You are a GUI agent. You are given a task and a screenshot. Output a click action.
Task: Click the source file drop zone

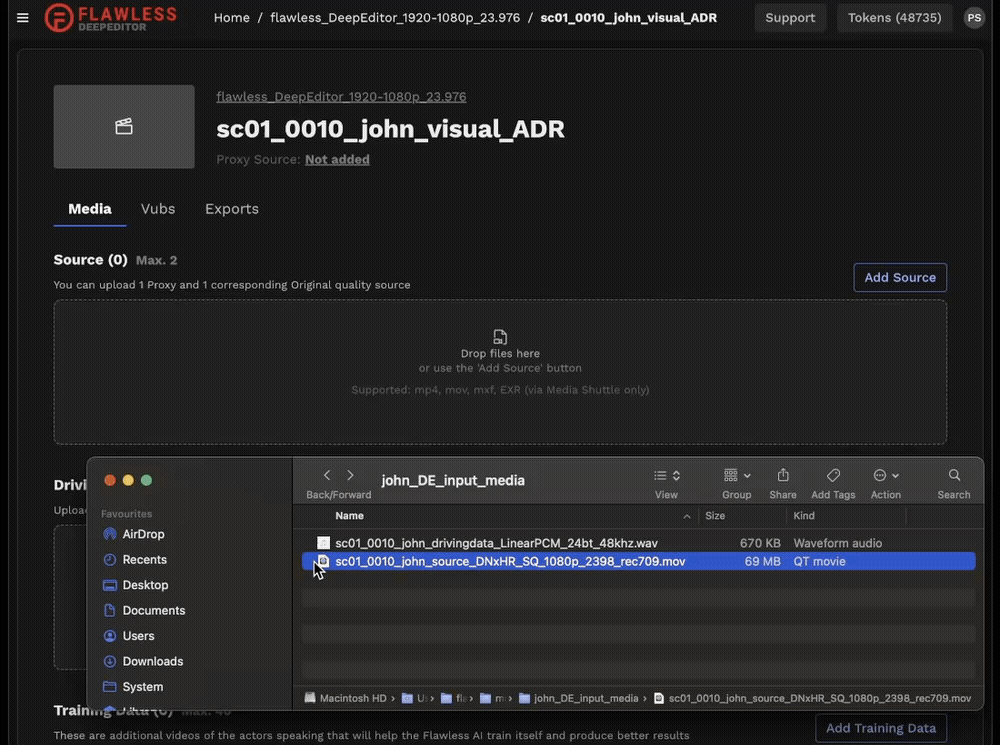[500, 372]
